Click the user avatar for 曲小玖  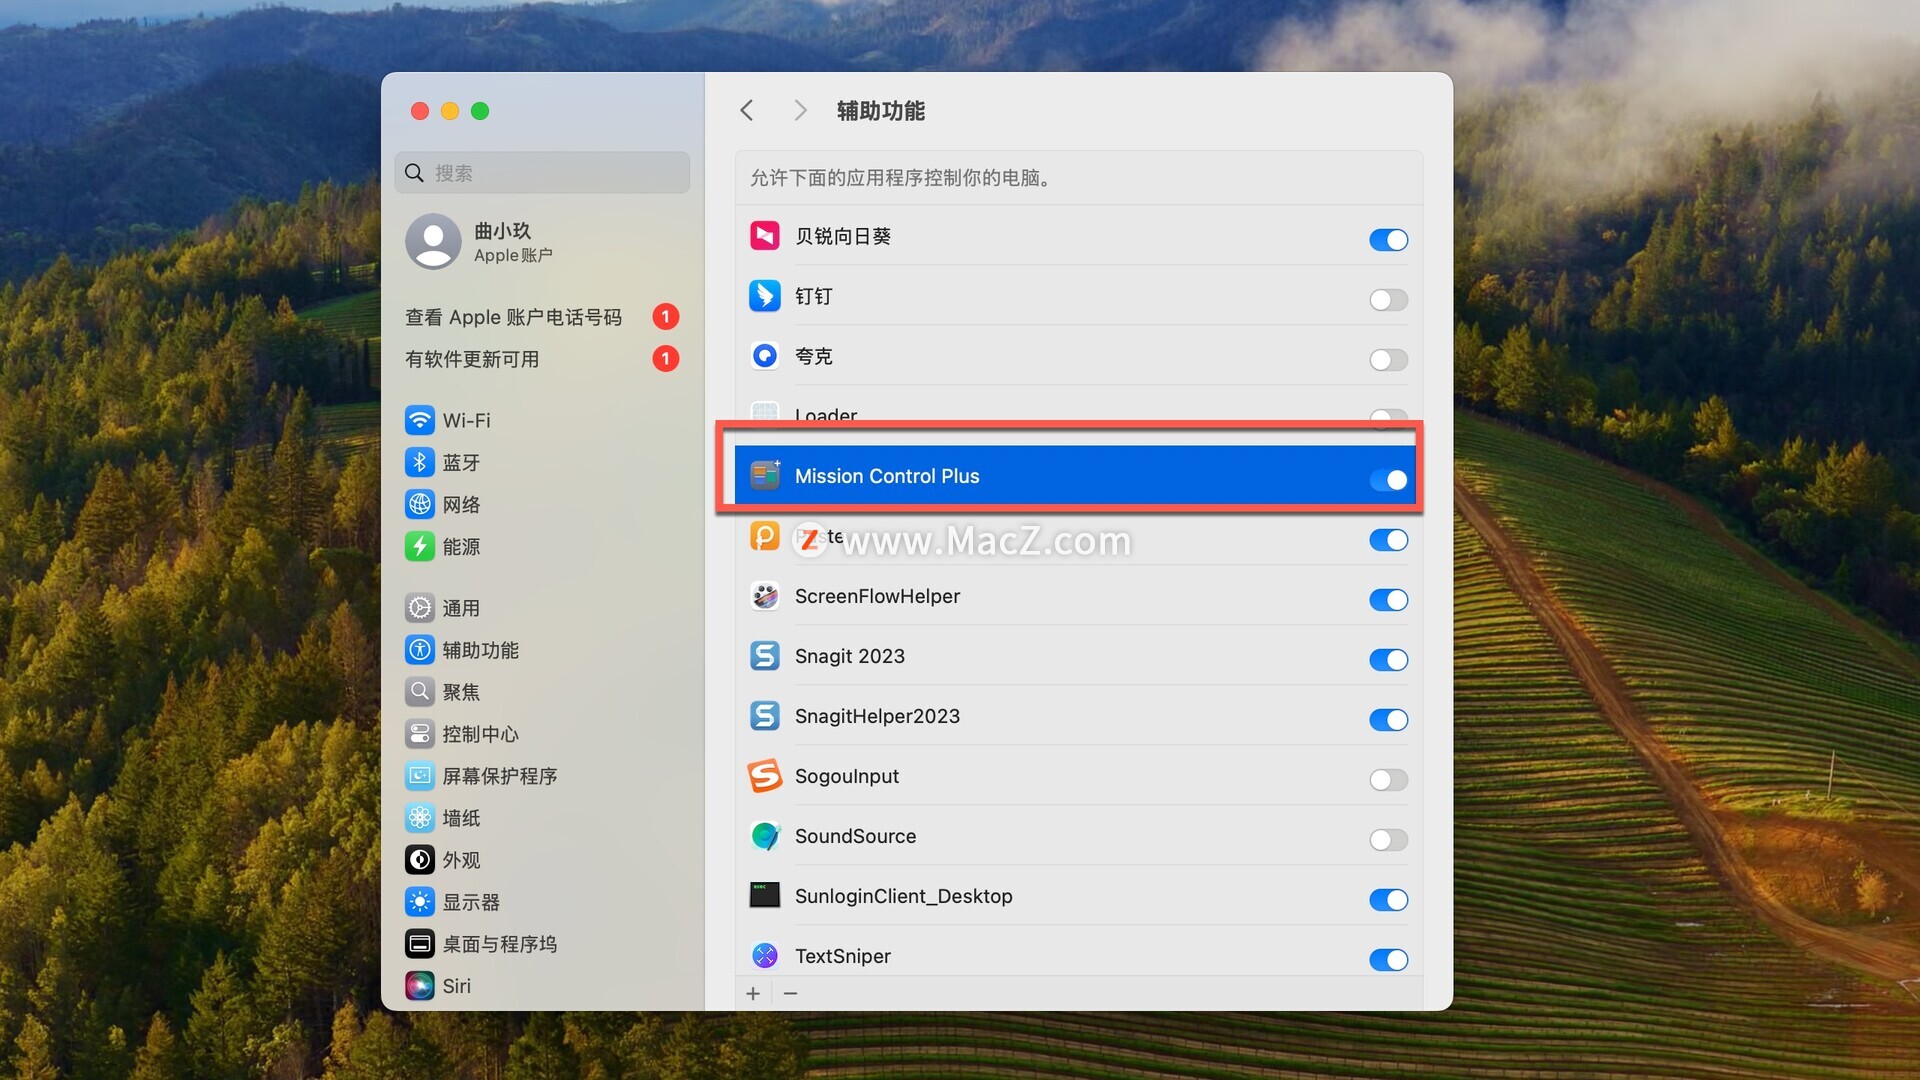click(x=433, y=241)
